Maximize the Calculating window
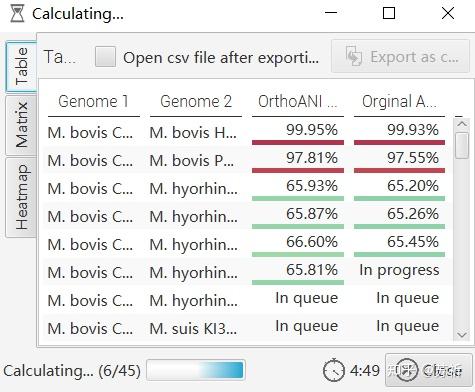Viewport: 475px width, 392px height. pyautogui.click(x=389, y=13)
